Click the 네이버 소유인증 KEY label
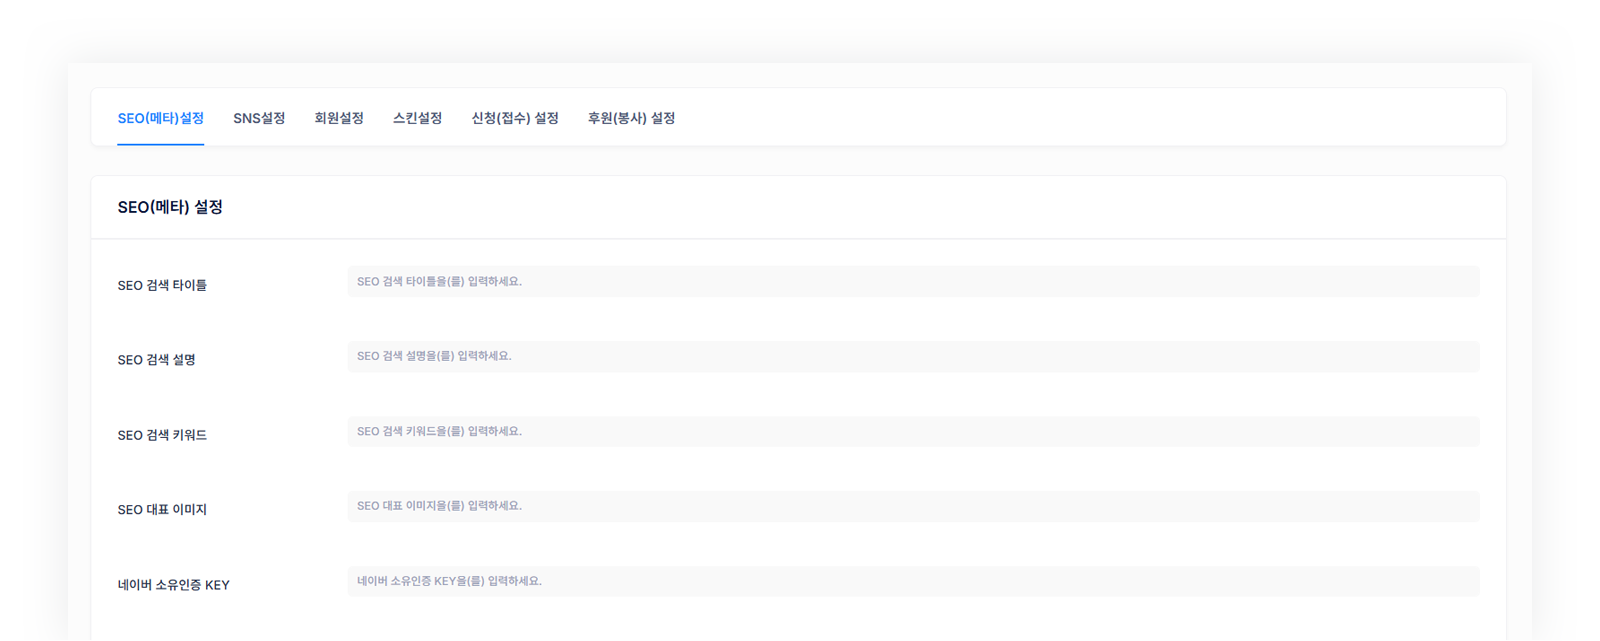 pos(173,585)
